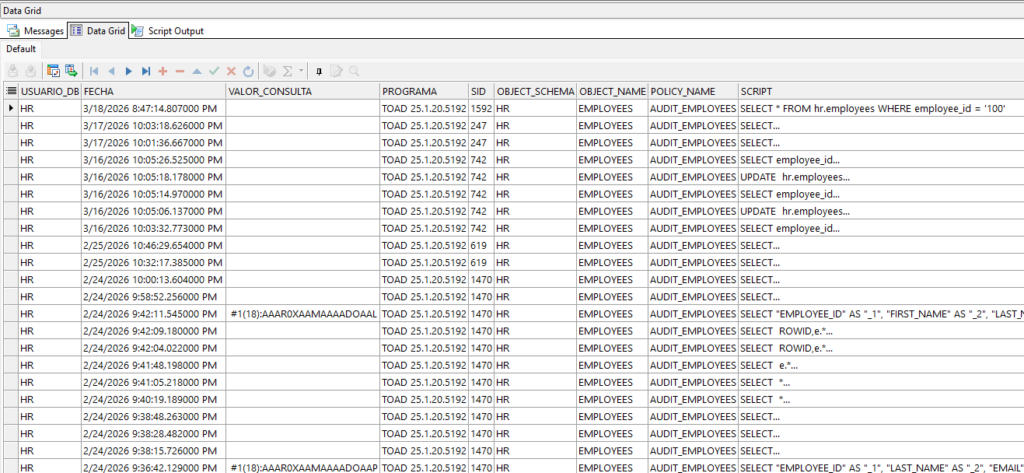Click the SID column header
Viewport: 1024px width, 473px height.
(480, 91)
